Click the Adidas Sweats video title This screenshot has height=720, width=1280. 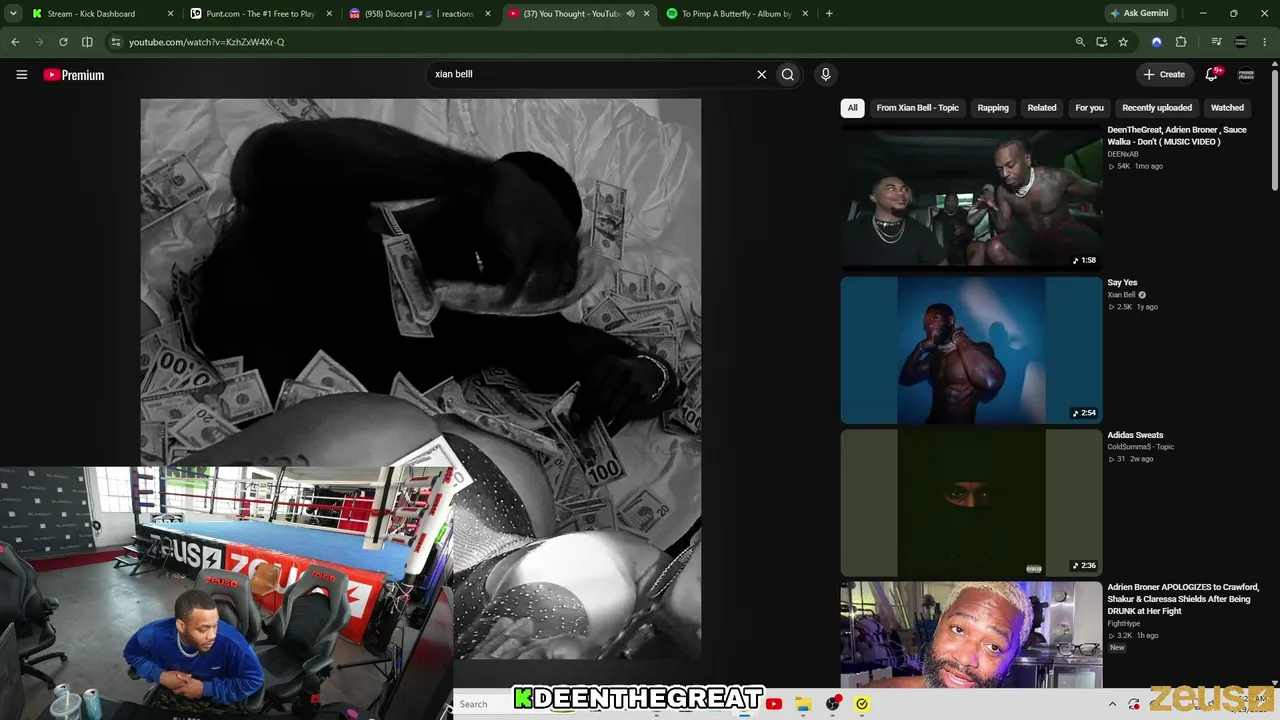[x=1135, y=435]
